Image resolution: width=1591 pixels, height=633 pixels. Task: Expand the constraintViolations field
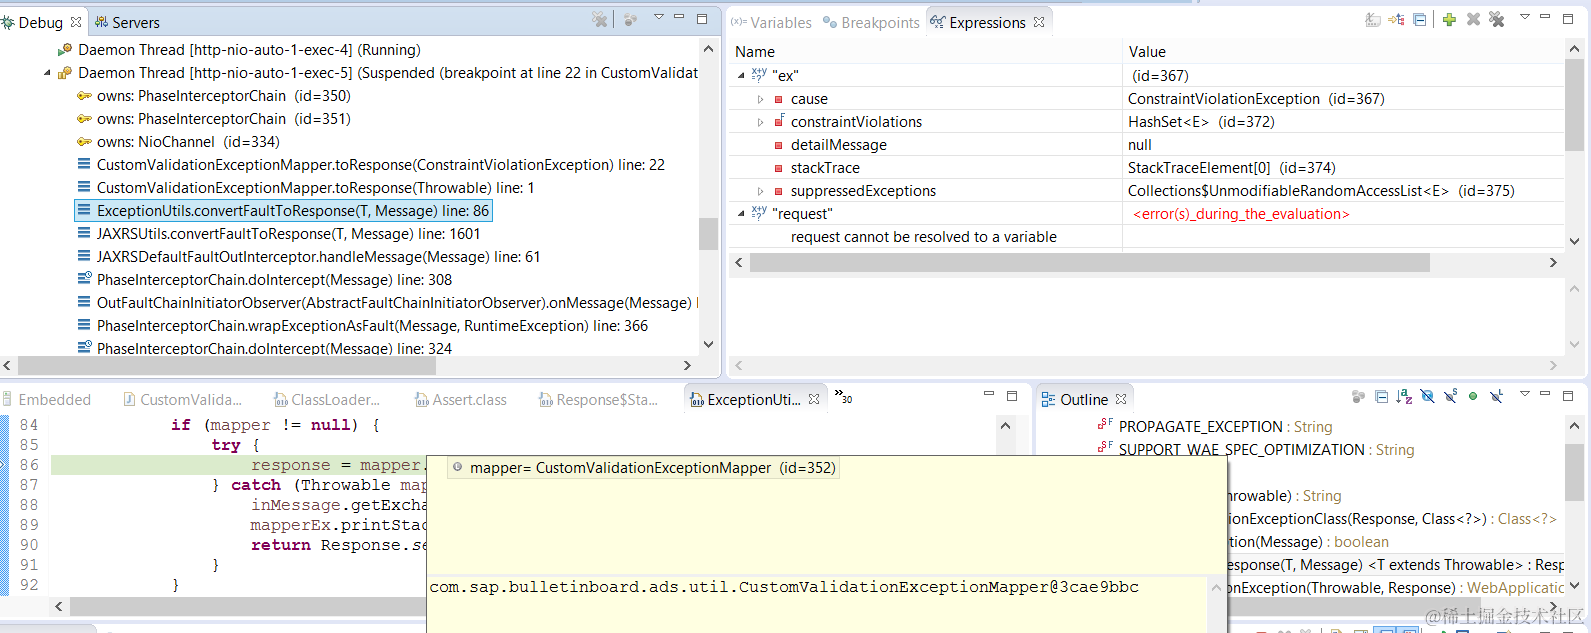760,122
